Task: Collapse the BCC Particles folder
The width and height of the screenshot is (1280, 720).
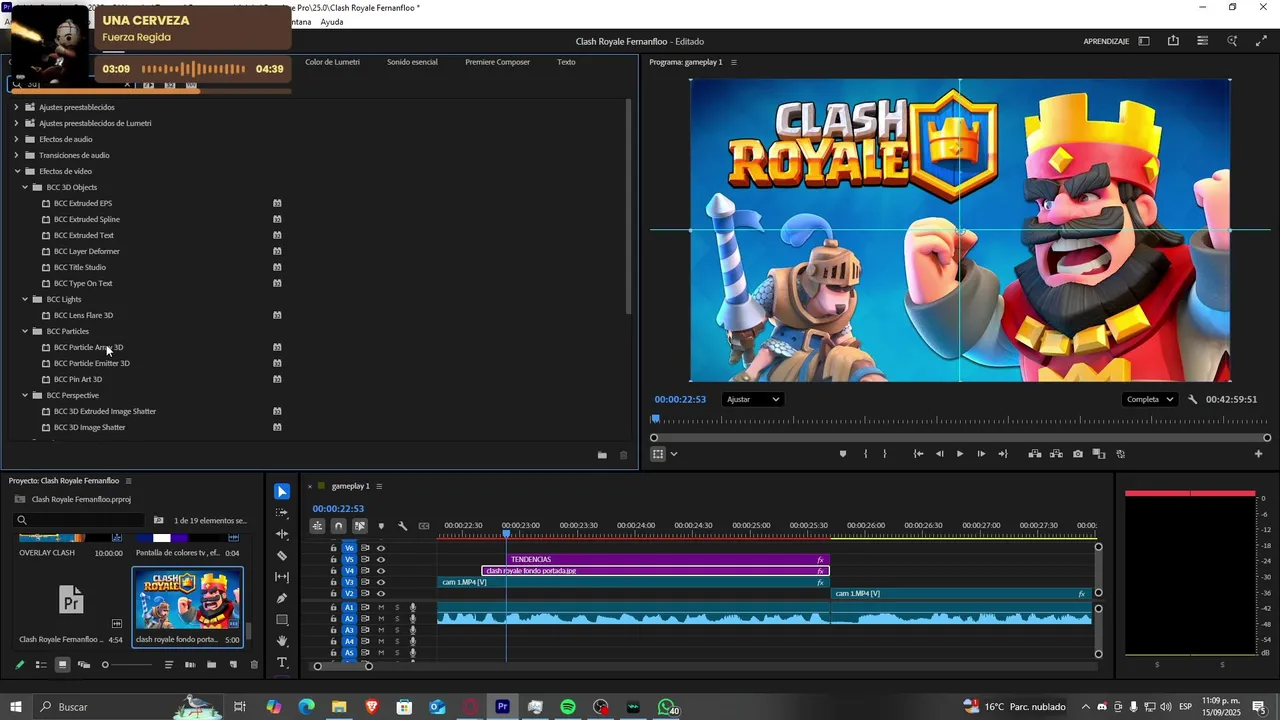Action: (x=25, y=331)
